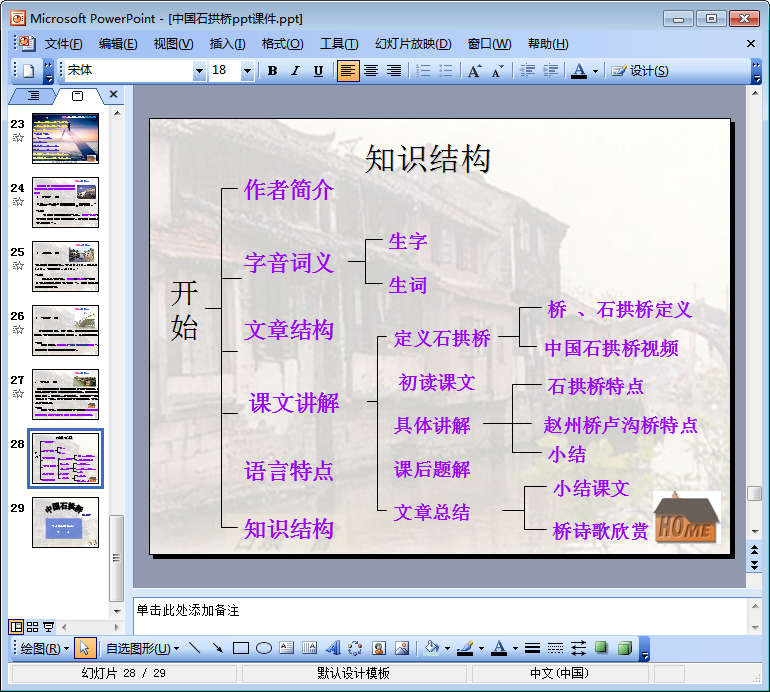
Task: Click the Fill Color bucket
Action: point(432,648)
